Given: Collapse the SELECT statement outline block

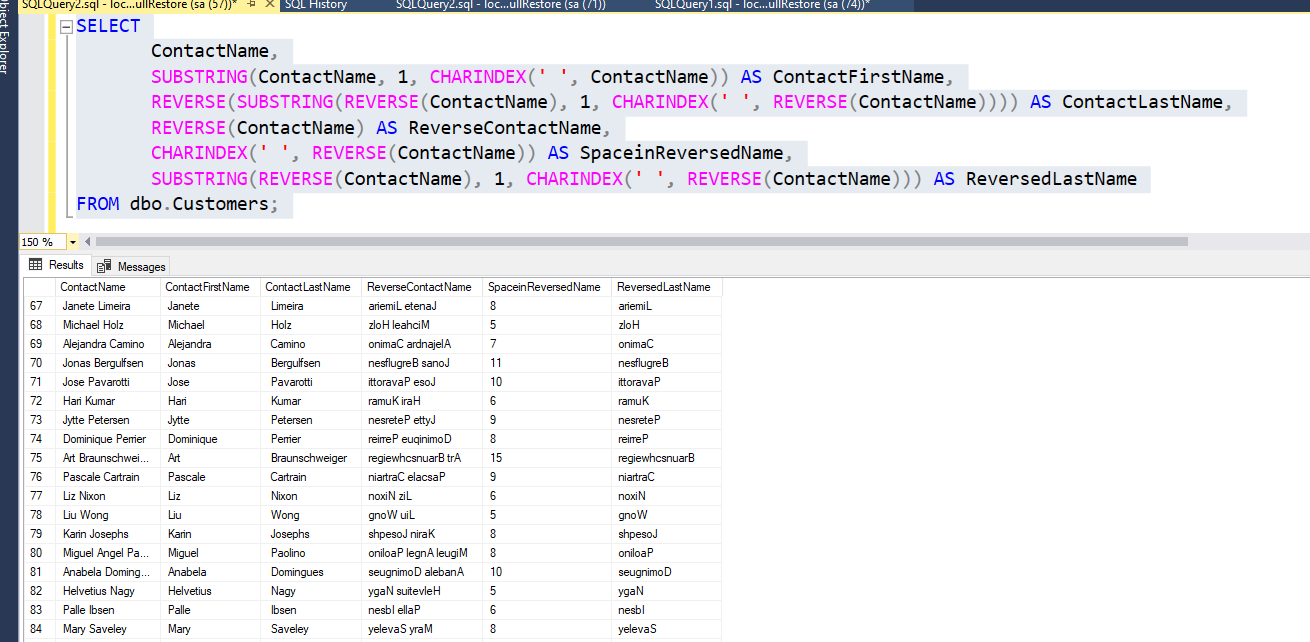Looking at the screenshot, I should tap(66, 27).
